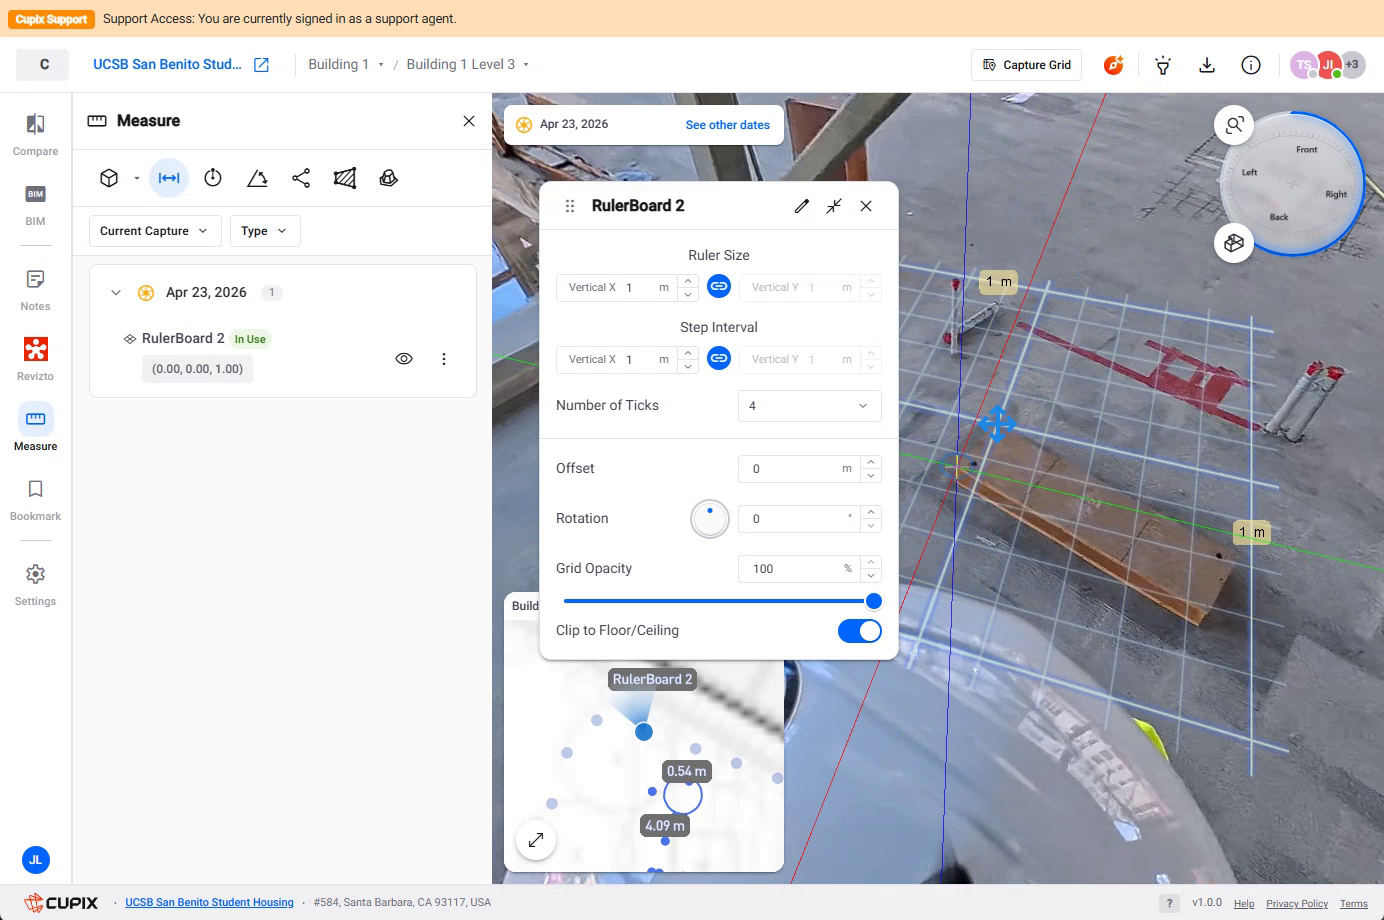
Task: Open the Current Capture dropdown
Action: click(x=155, y=231)
